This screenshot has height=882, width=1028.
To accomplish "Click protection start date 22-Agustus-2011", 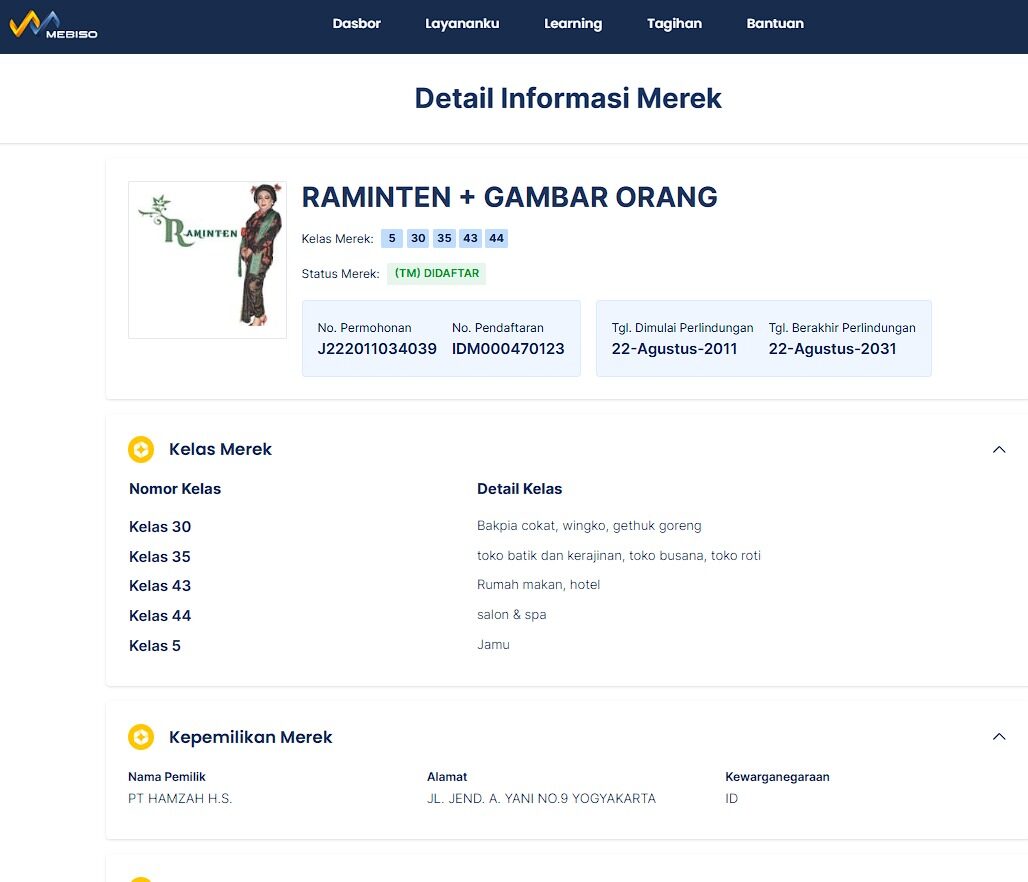I will 674,349.
